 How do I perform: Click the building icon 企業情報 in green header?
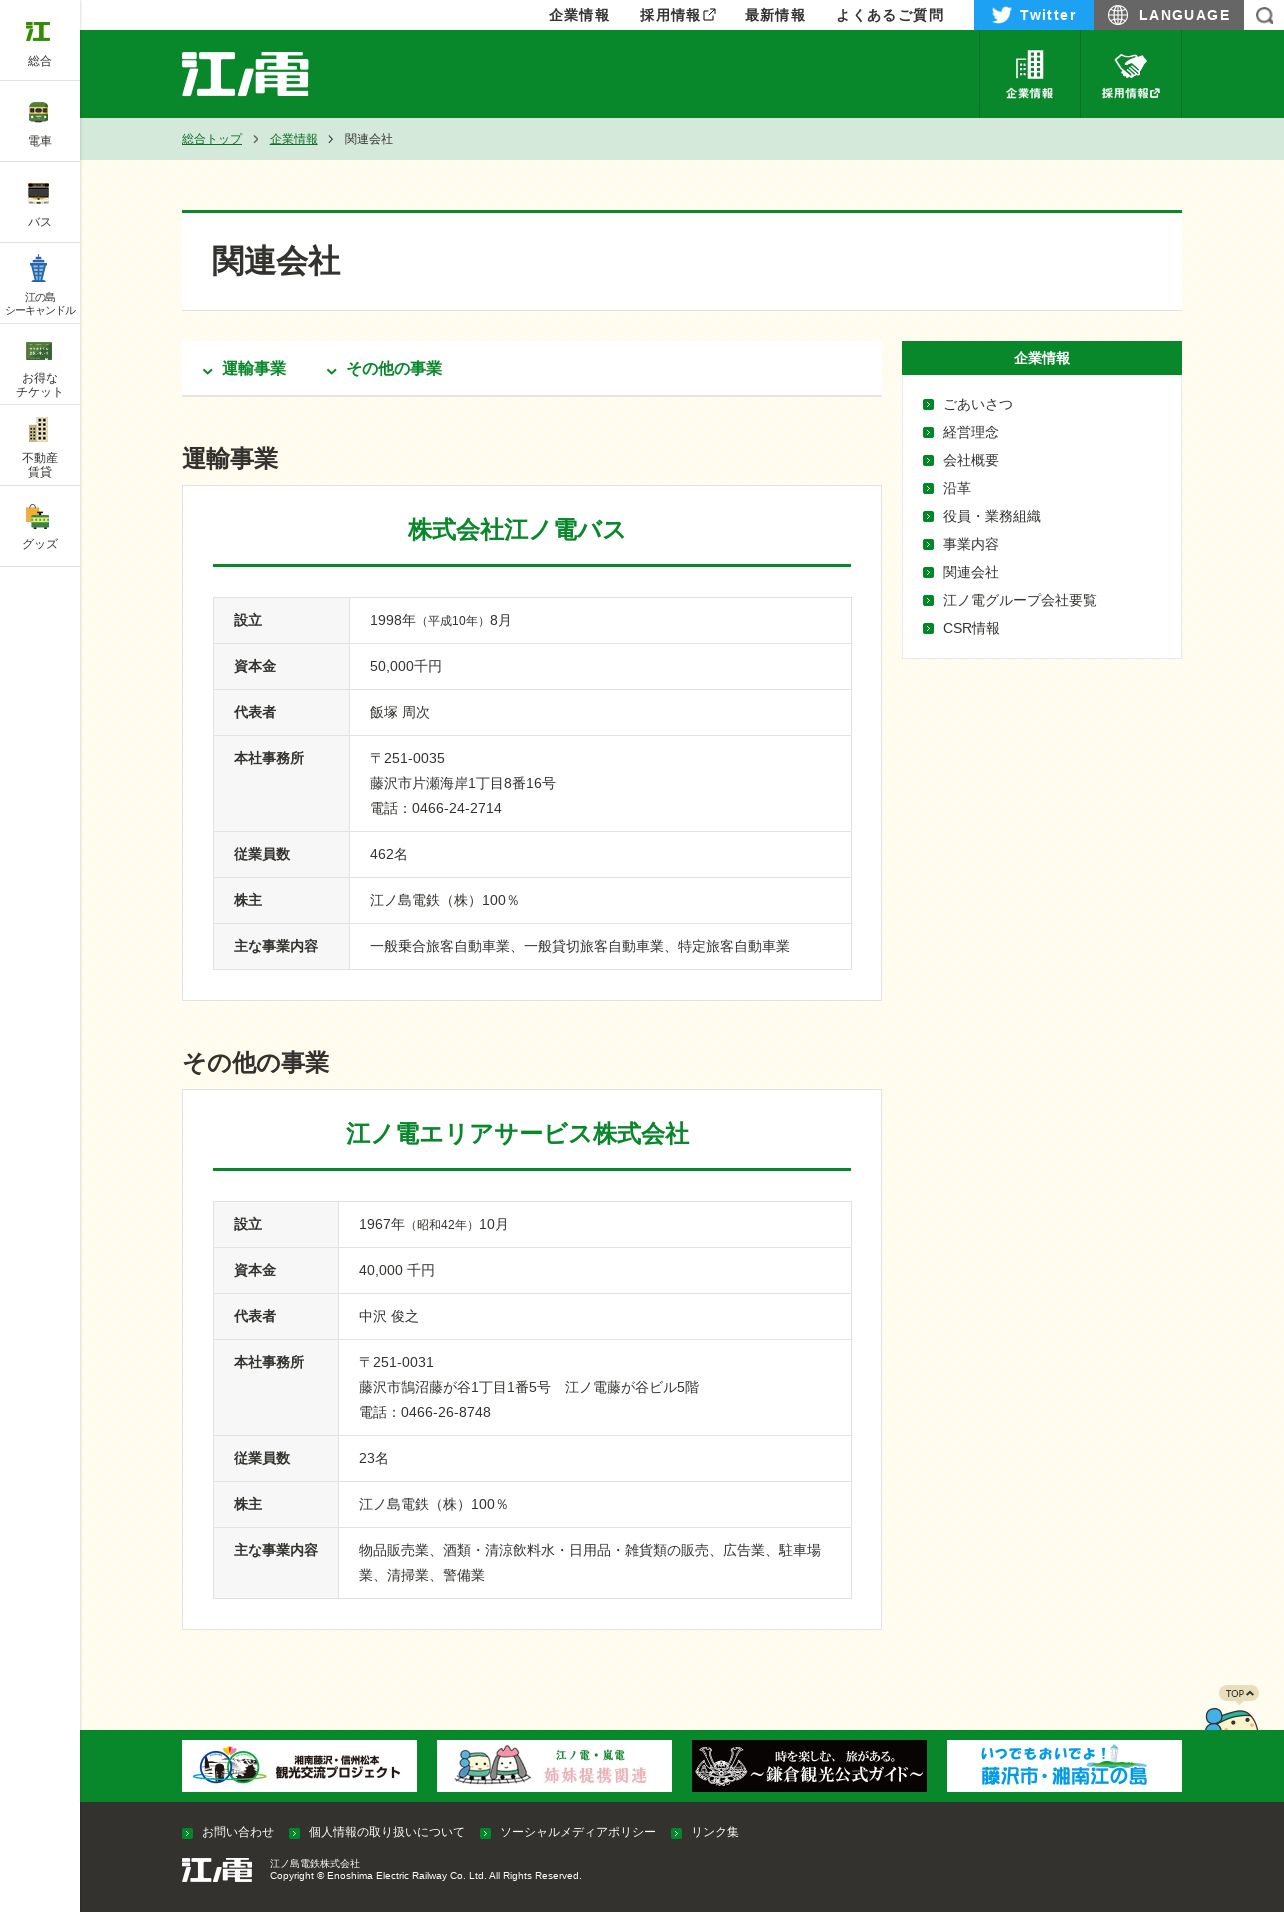pyautogui.click(x=1029, y=75)
